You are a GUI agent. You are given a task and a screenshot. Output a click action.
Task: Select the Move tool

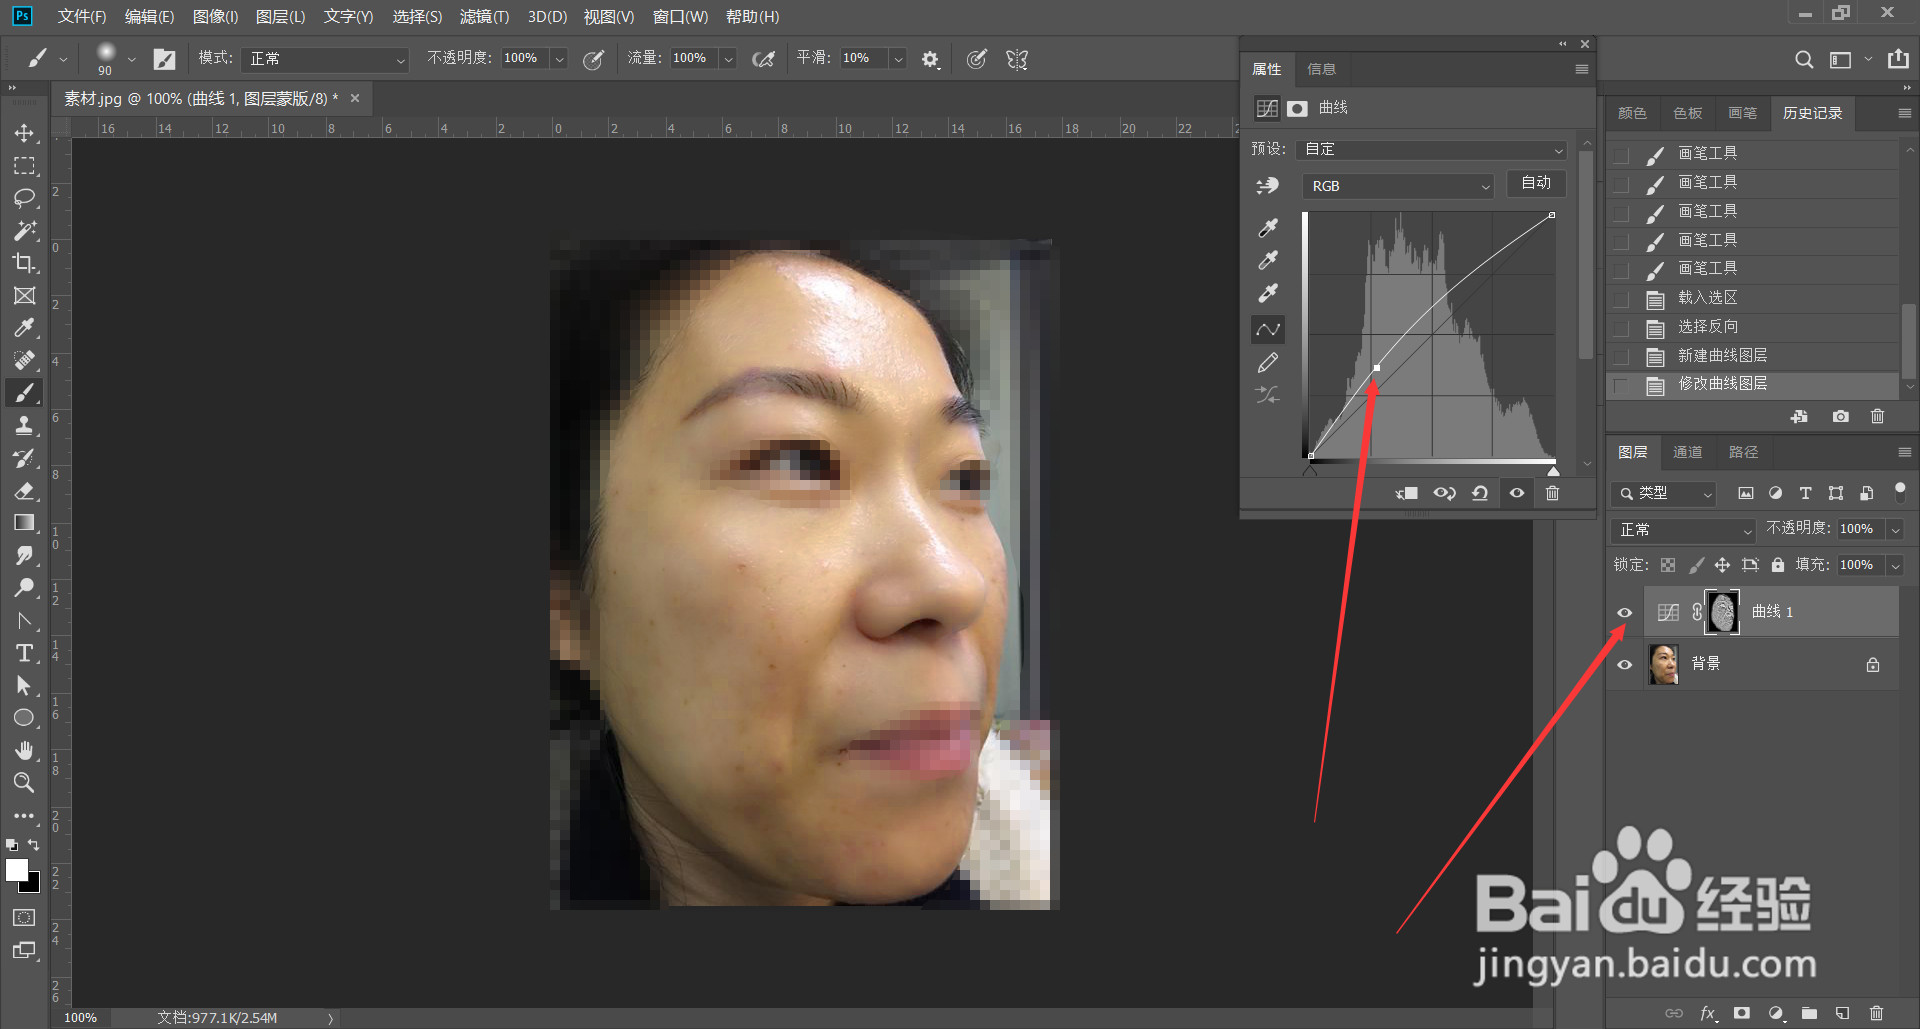24,133
